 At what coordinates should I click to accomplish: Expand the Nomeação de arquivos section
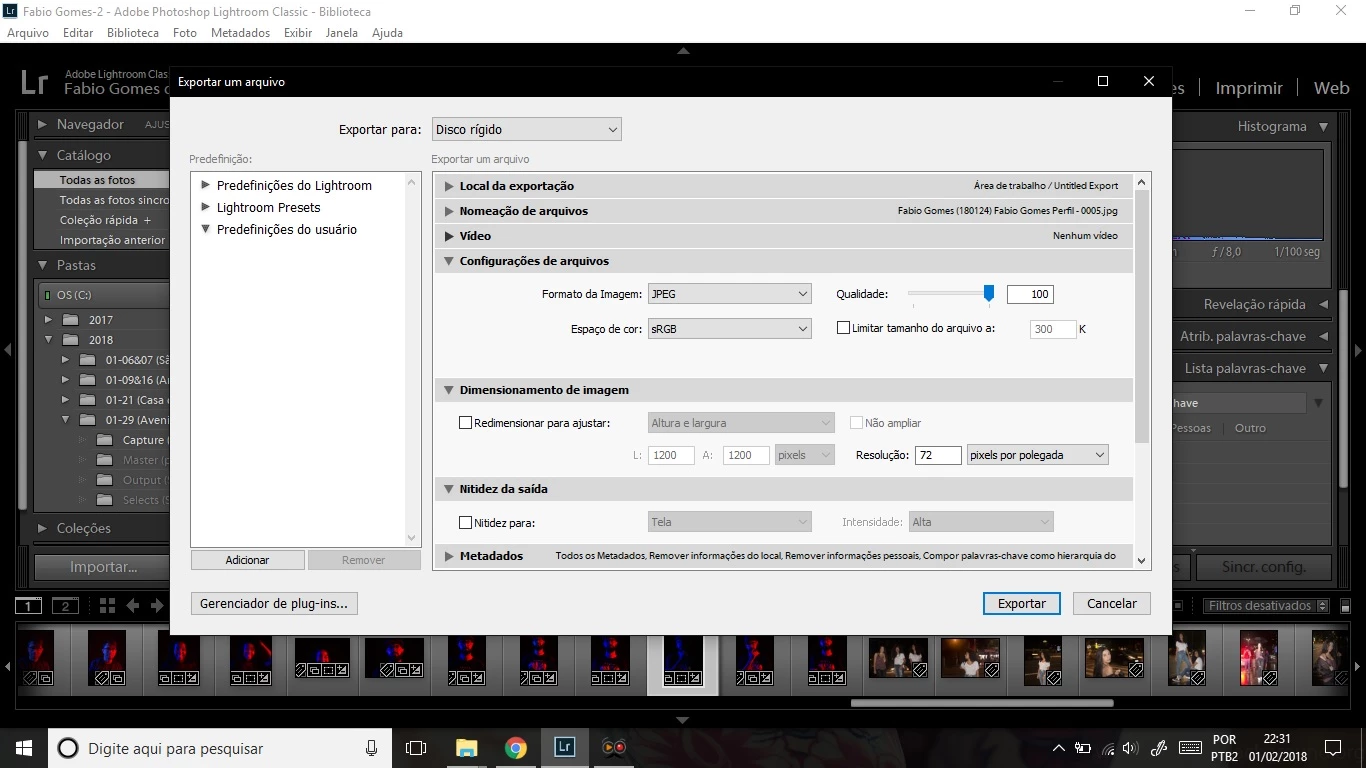coord(450,211)
